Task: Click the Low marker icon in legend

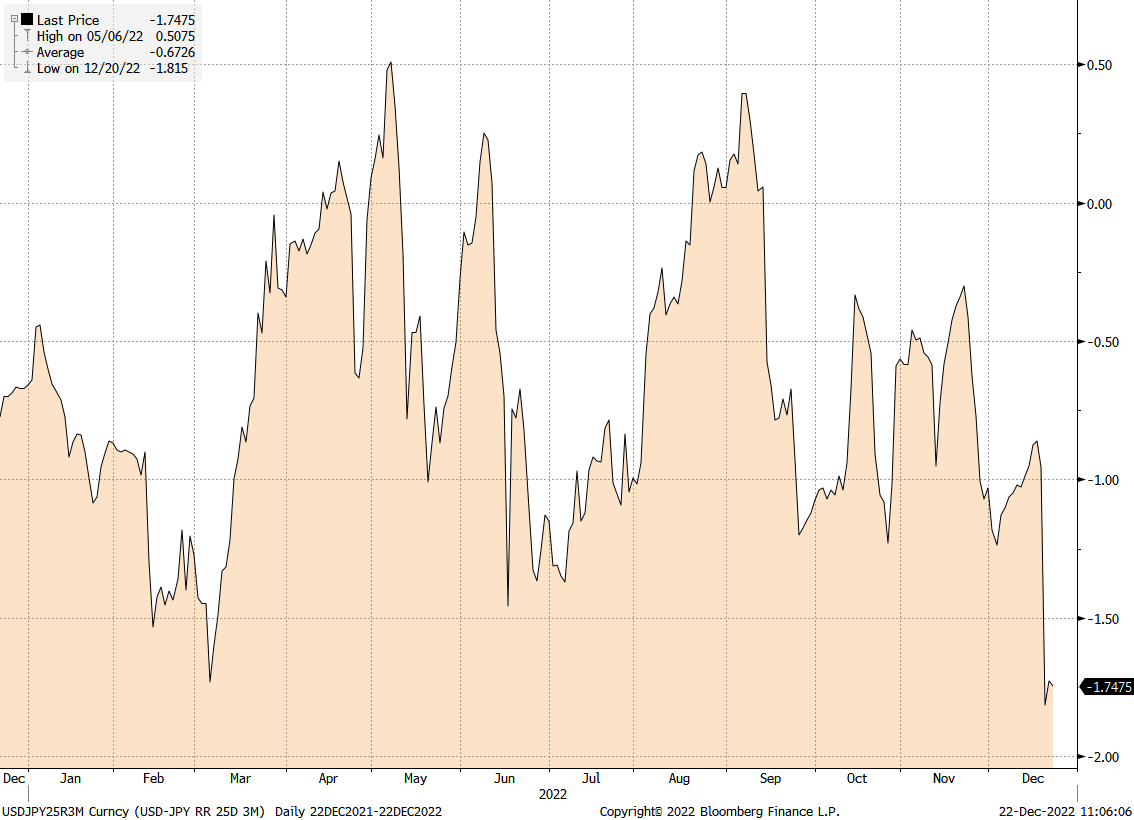Action: pyautogui.click(x=27, y=68)
